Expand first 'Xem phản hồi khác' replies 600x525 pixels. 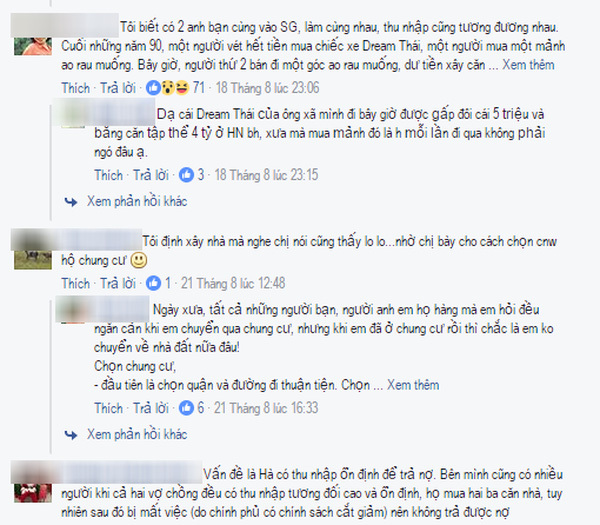[x=137, y=201]
